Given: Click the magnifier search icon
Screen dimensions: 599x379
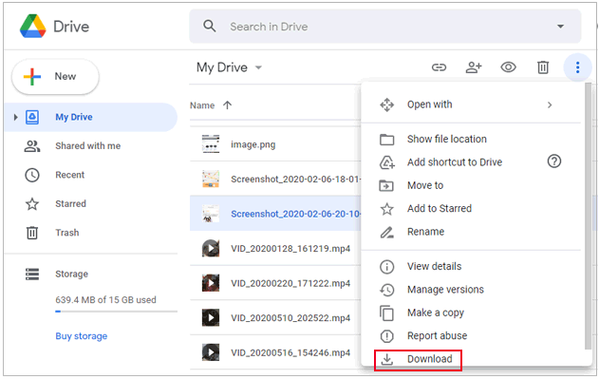Looking at the screenshot, I should pos(209,26).
